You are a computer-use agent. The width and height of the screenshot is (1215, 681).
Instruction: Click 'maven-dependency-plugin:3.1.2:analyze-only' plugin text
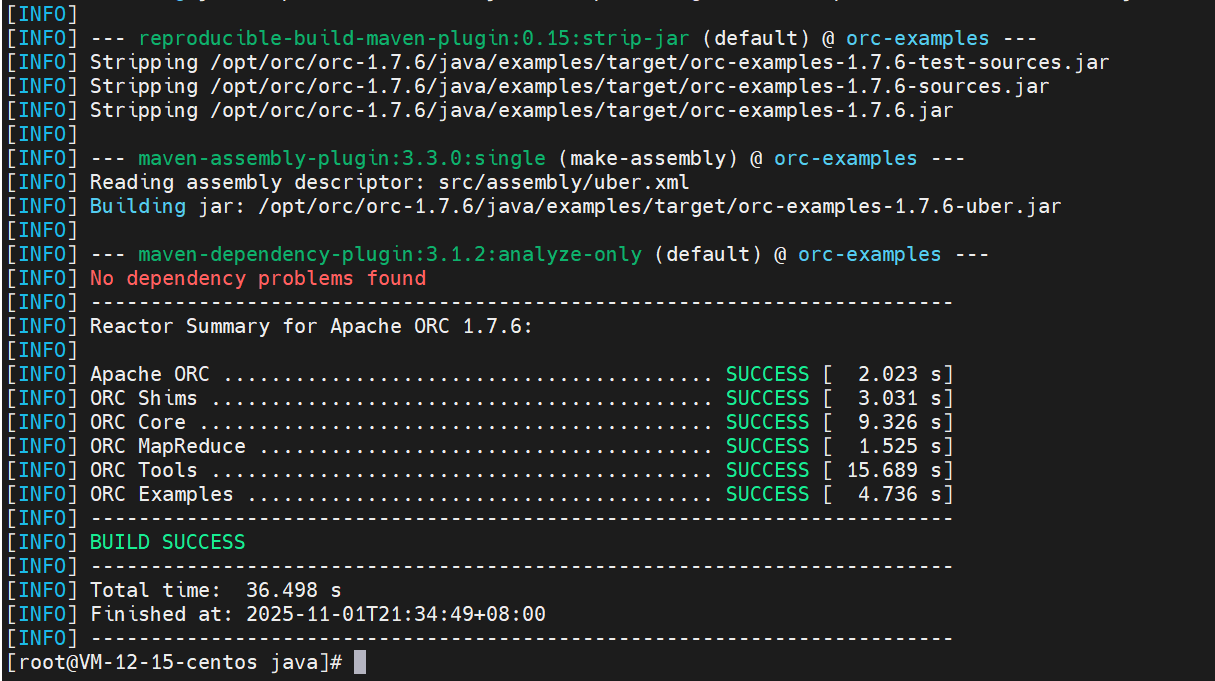(x=390, y=254)
